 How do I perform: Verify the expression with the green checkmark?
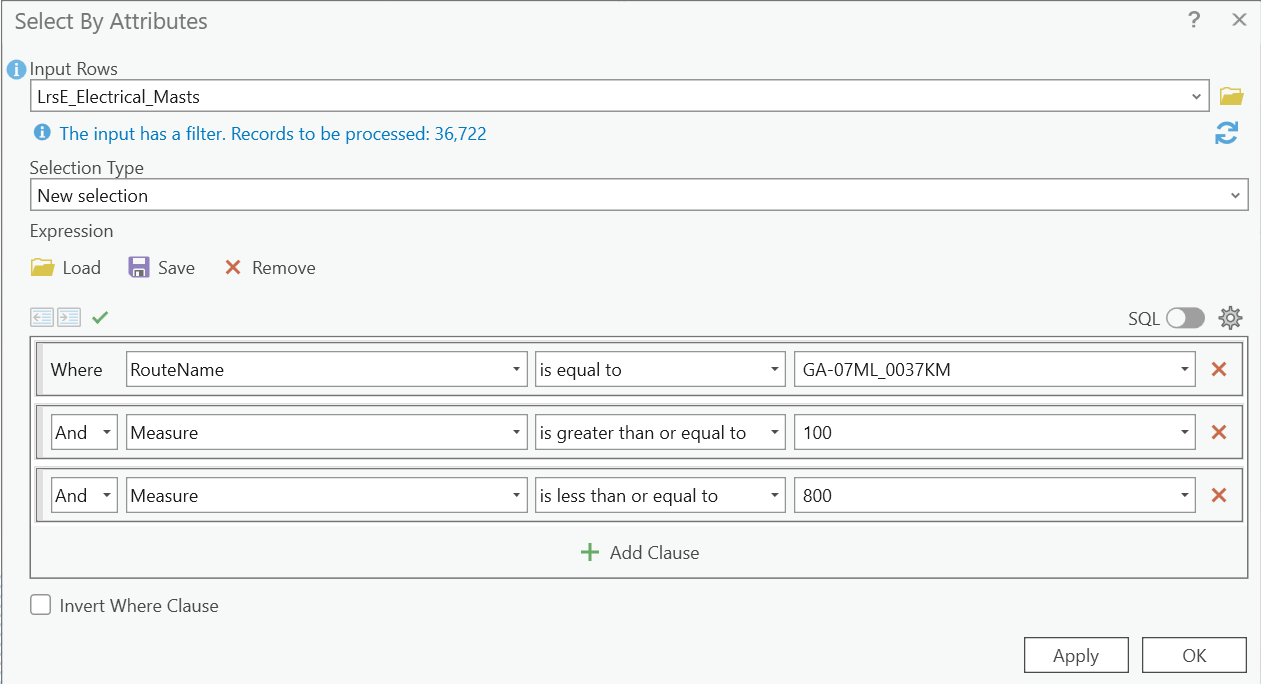click(x=98, y=318)
